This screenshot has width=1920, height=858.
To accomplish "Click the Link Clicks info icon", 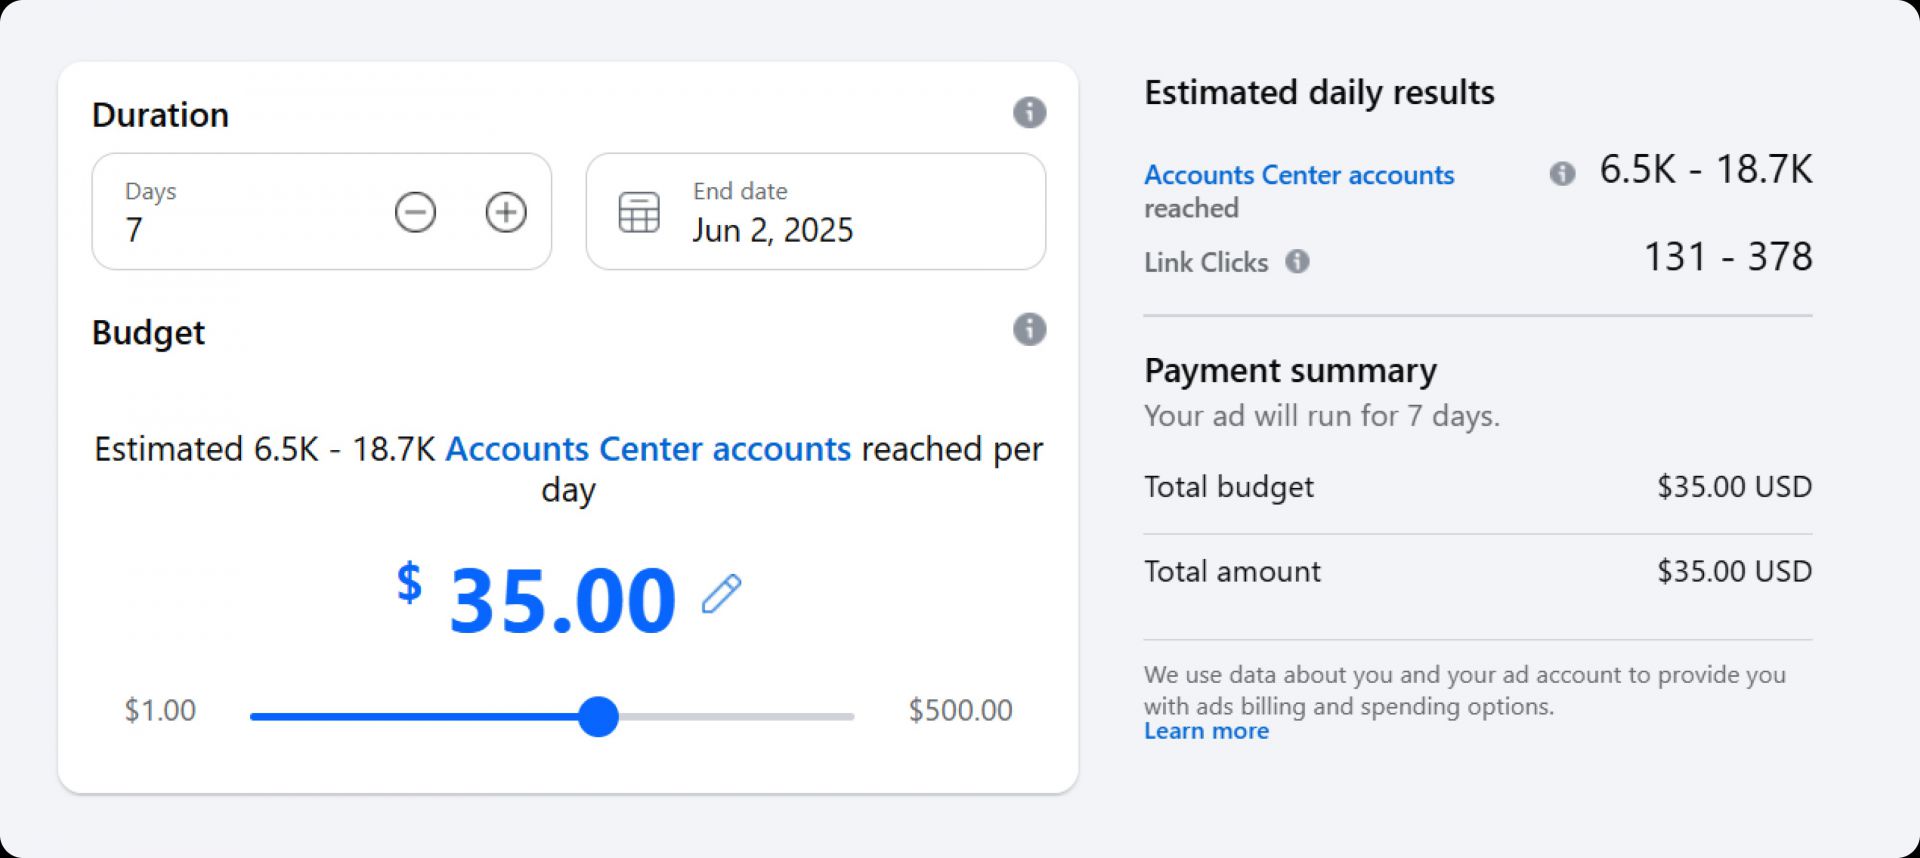I will pyautogui.click(x=1297, y=262).
